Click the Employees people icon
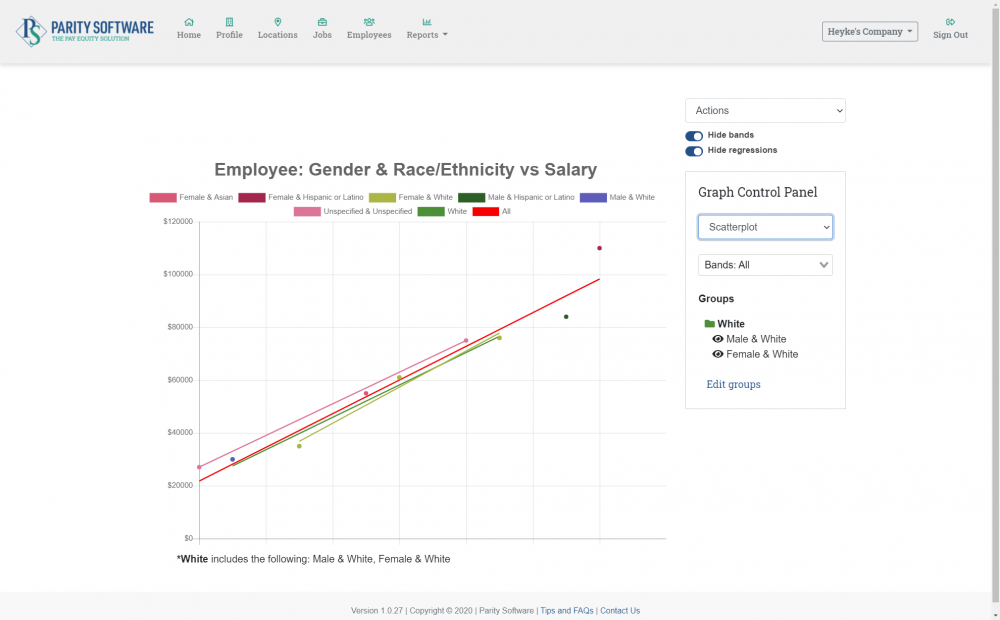1000x620 pixels. 369,22
